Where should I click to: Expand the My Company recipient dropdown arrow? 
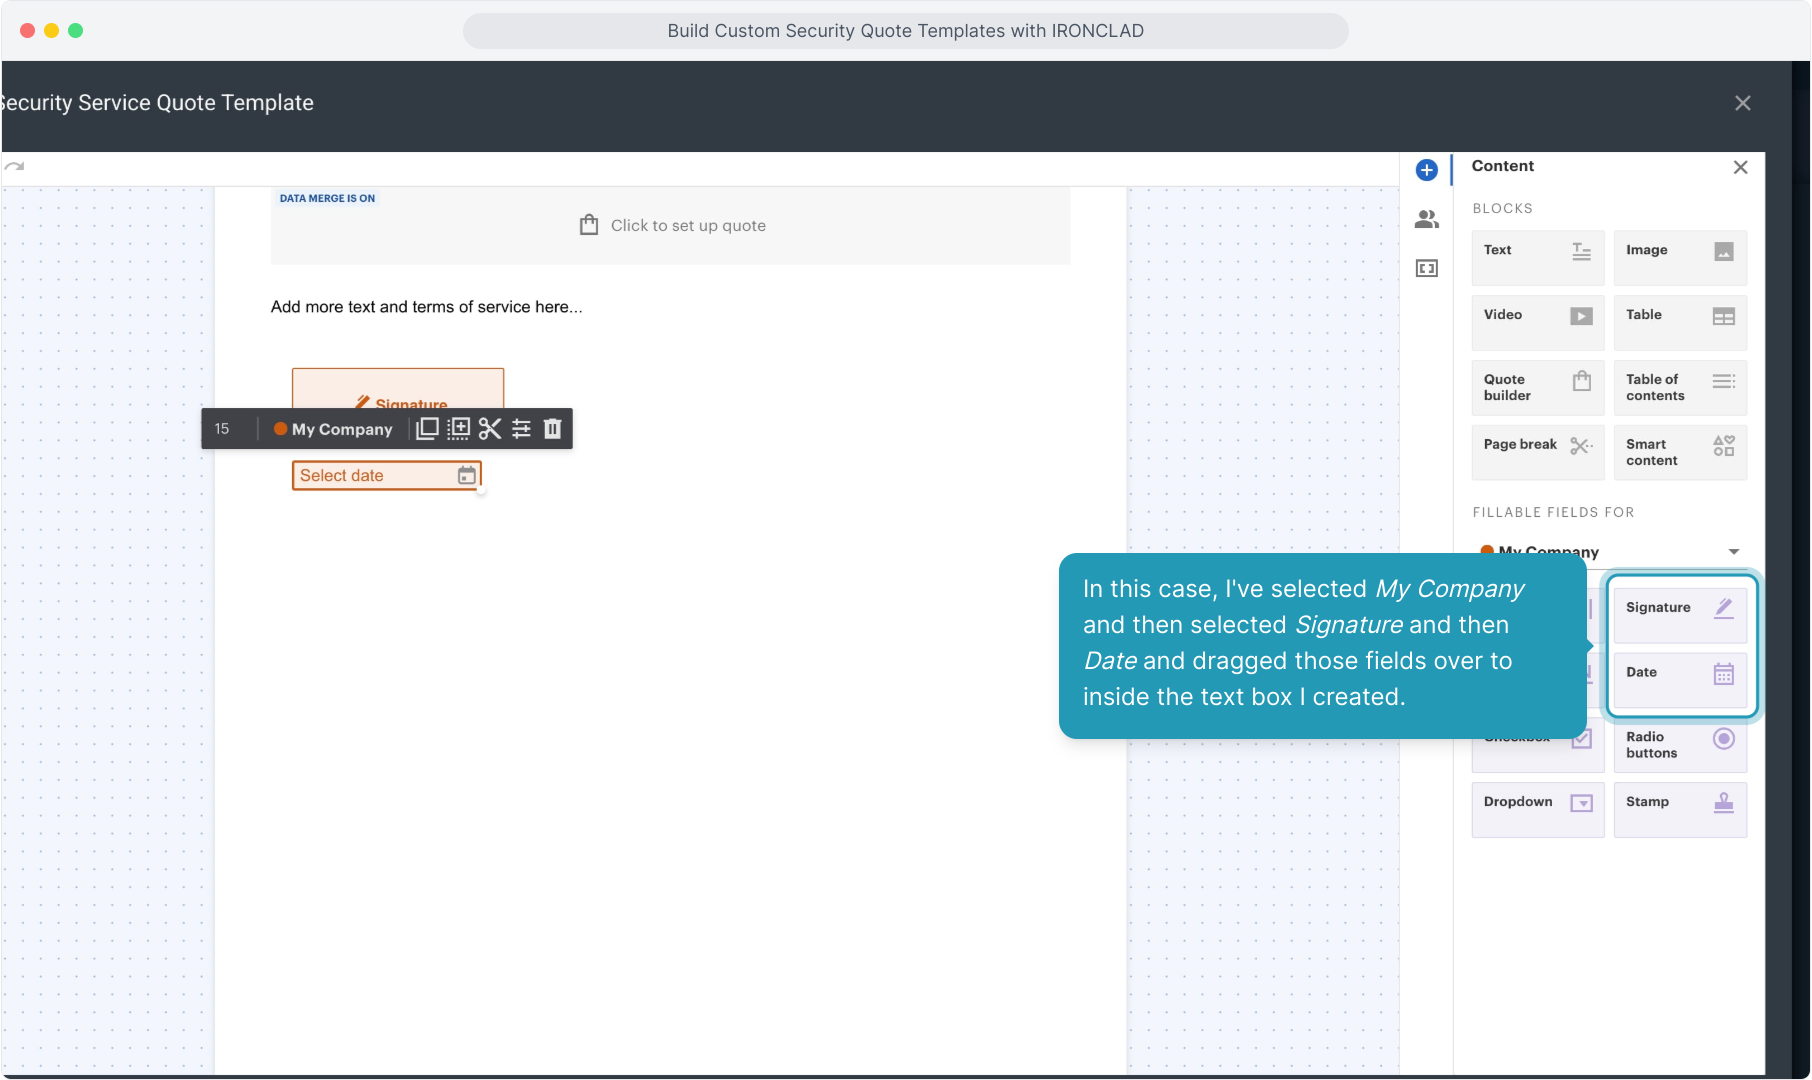[x=1733, y=552]
